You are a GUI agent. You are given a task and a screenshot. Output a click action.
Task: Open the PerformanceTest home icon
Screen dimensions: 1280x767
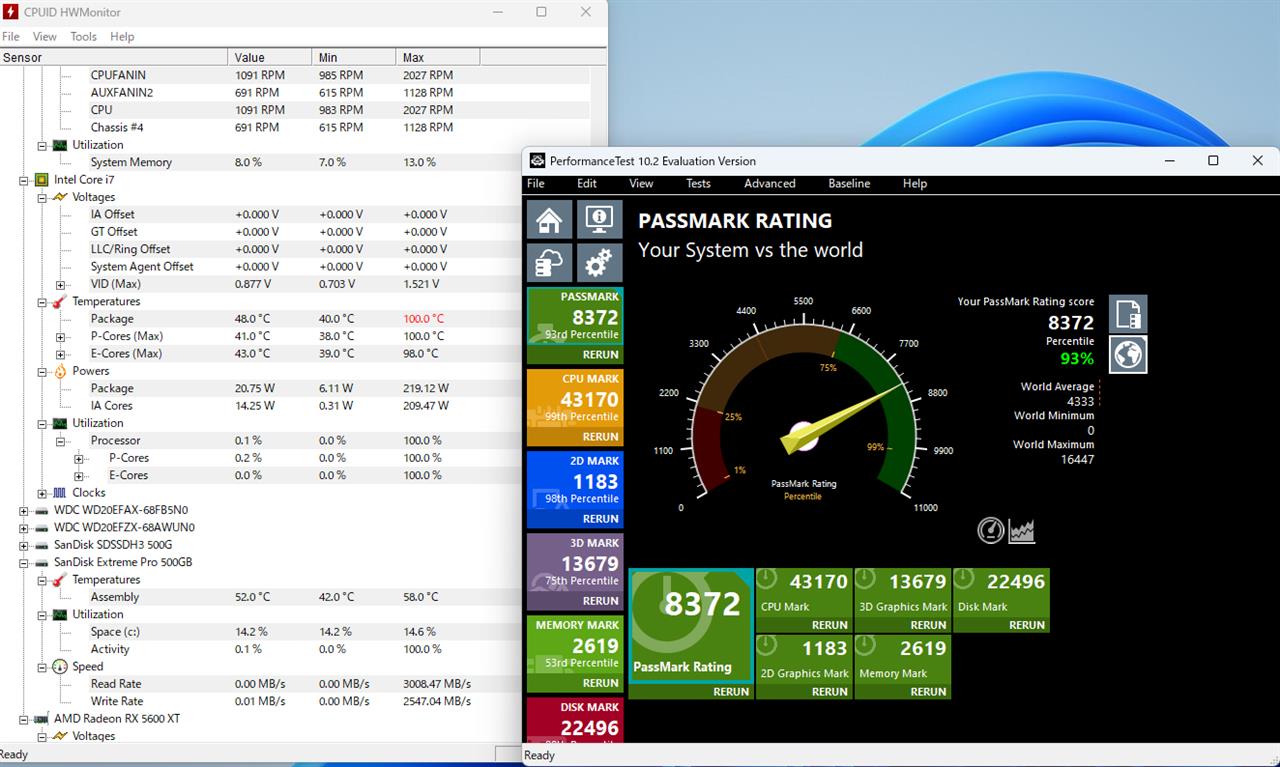[x=550, y=220]
